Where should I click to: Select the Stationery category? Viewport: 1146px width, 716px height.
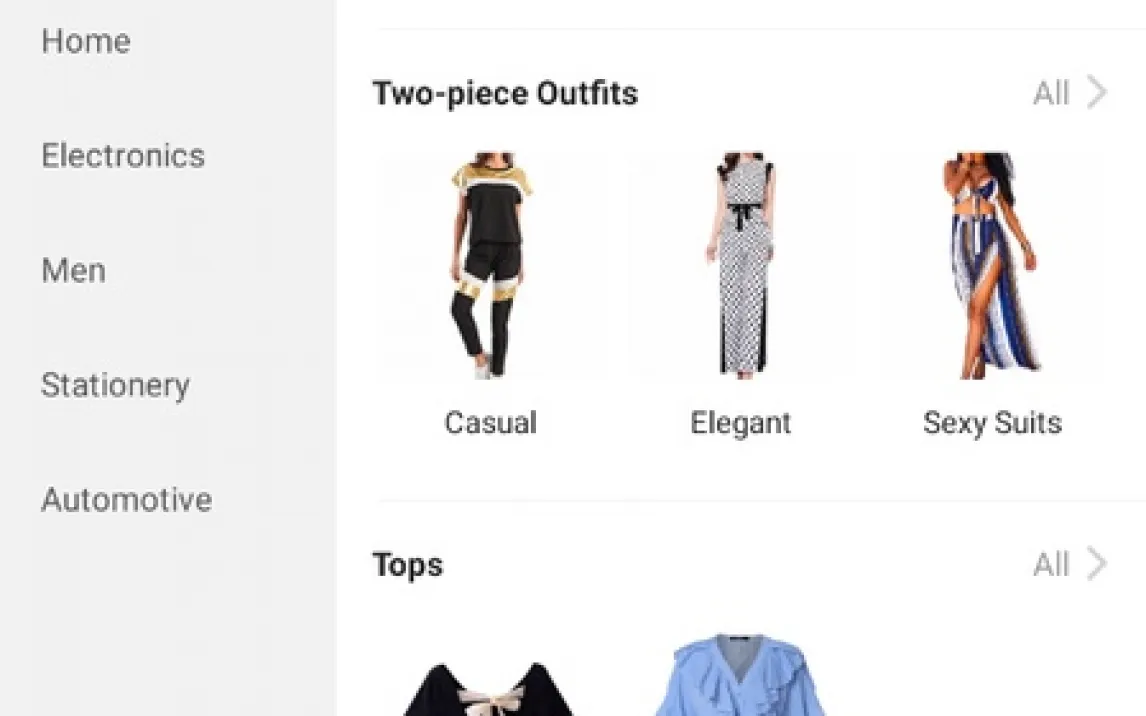115,385
